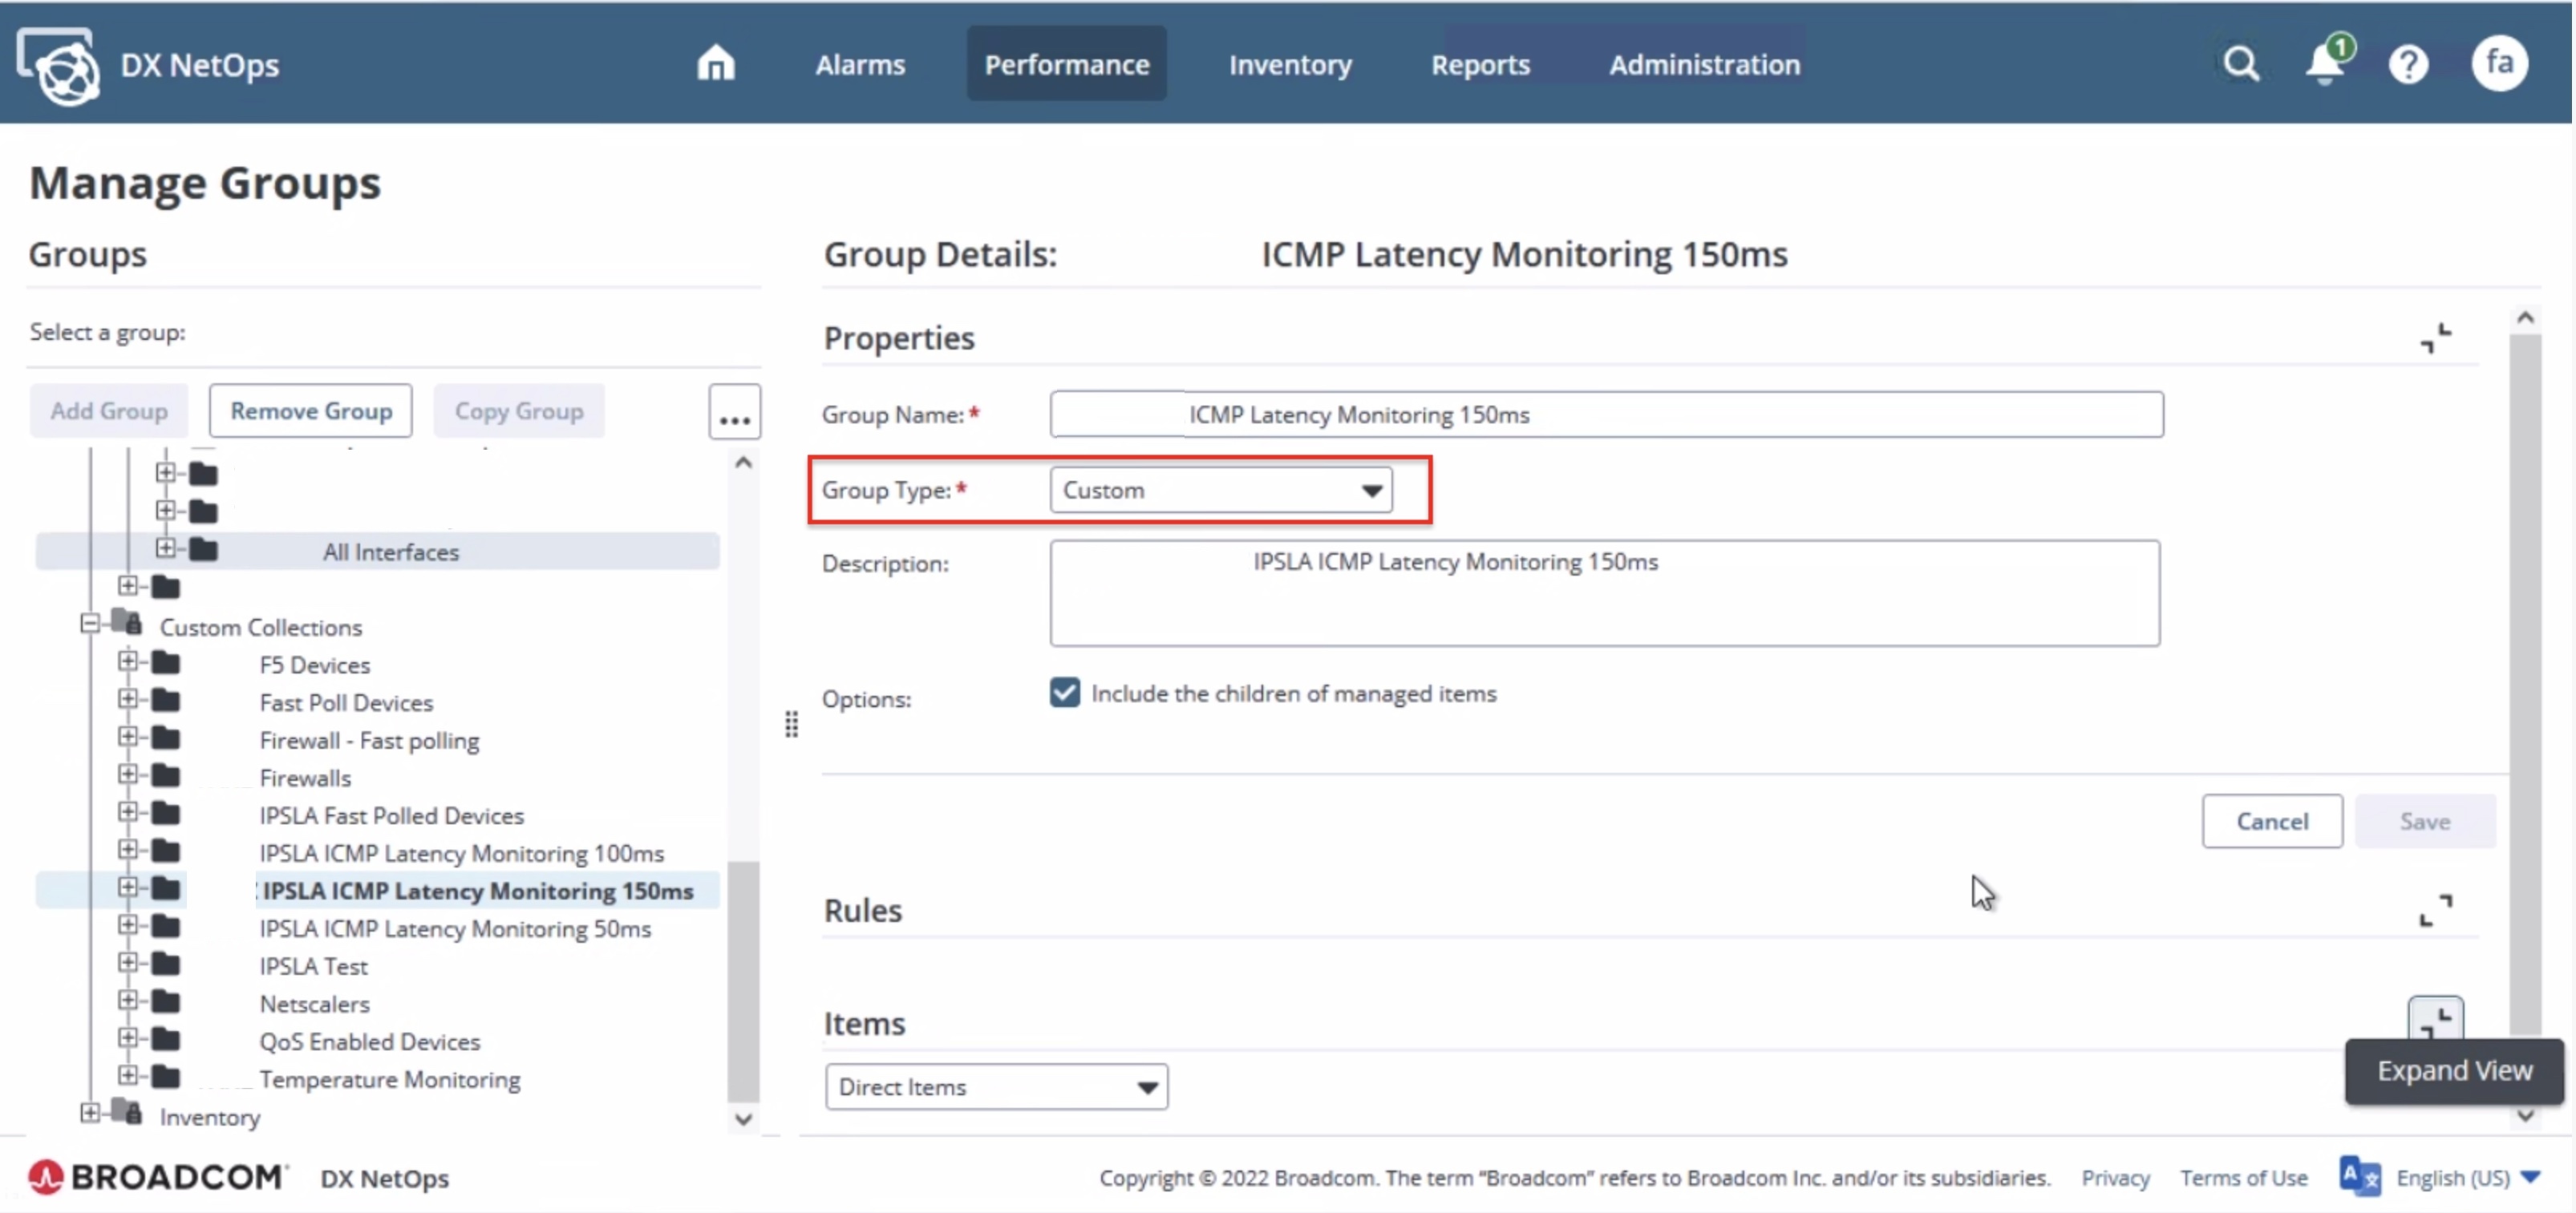The width and height of the screenshot is (2576, 1213).
Task: Open the search magnifier icon
Action: point(2240,64)
